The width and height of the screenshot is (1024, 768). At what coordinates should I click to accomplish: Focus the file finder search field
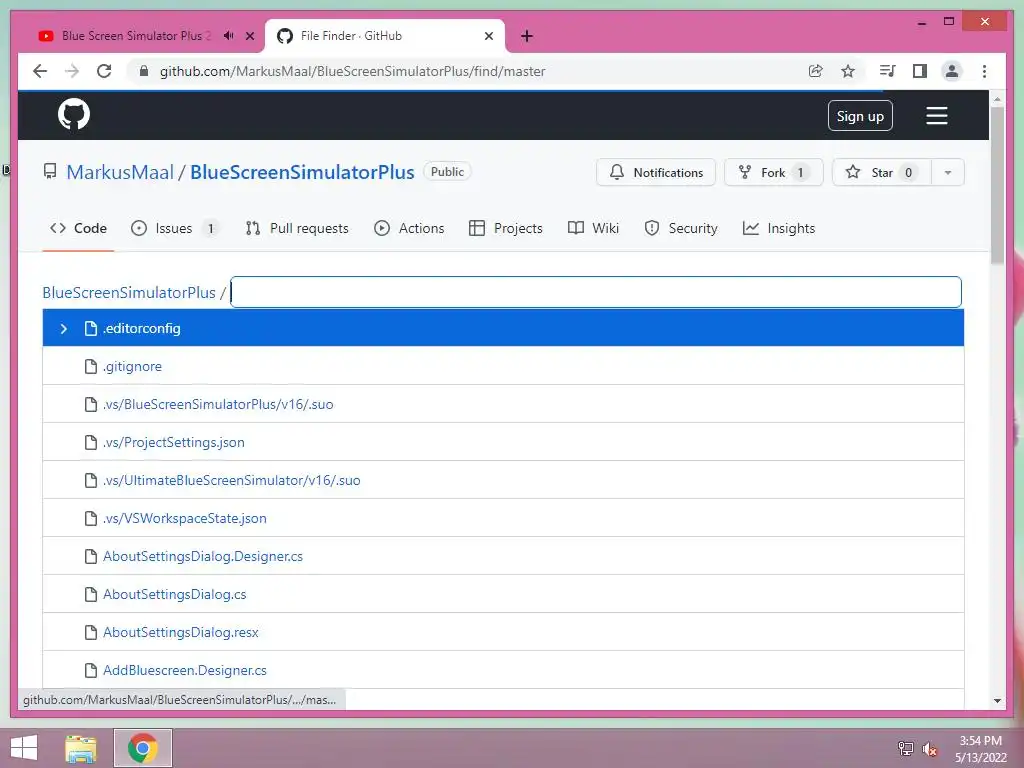[x=596, y=292]
